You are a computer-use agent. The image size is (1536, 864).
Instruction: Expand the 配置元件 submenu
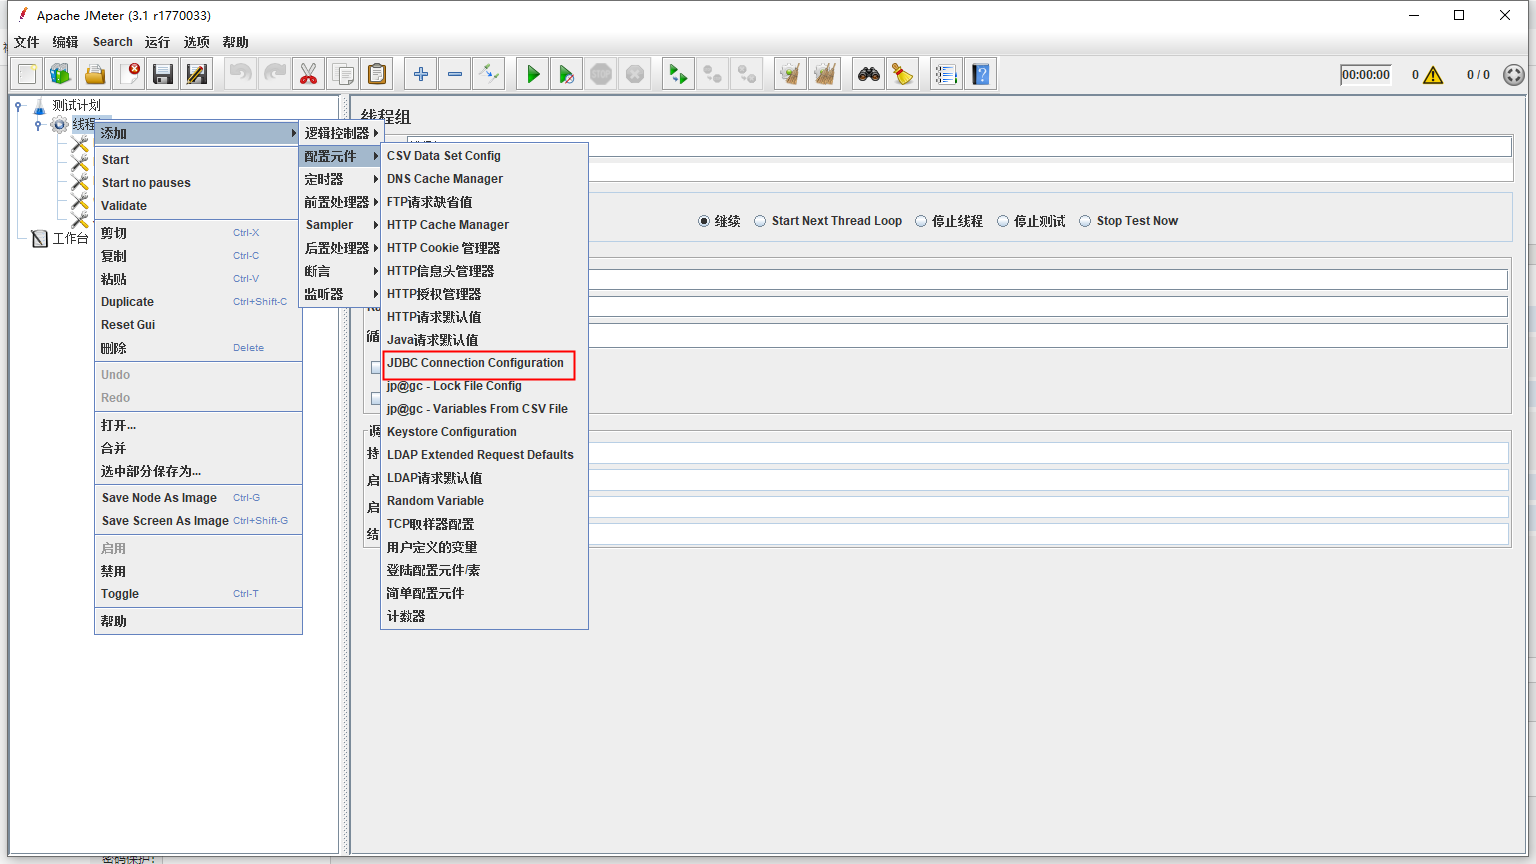coord(341,156)
